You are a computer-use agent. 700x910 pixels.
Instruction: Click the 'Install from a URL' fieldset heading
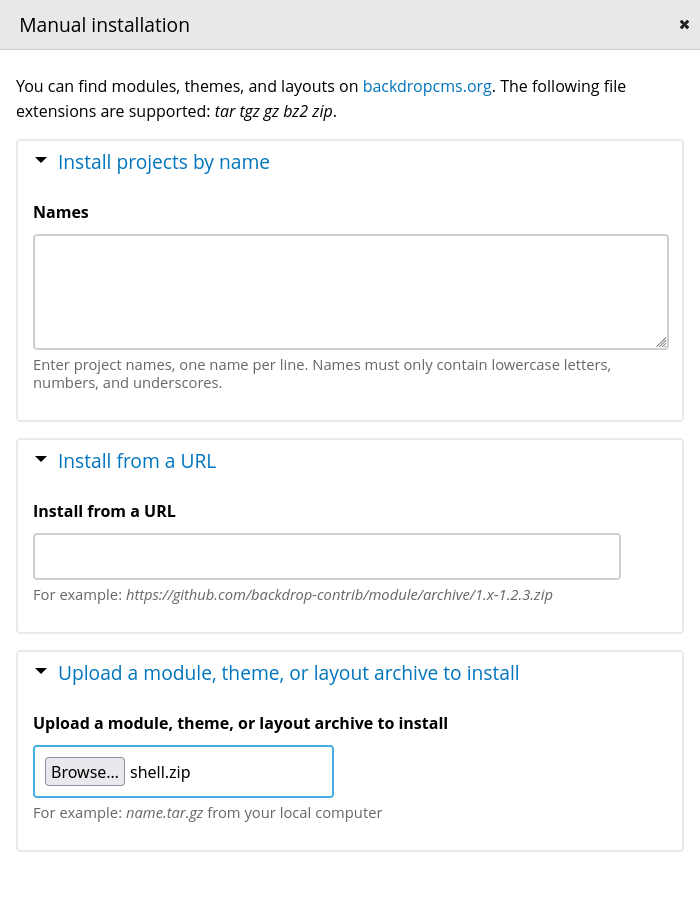pos(137,461)
